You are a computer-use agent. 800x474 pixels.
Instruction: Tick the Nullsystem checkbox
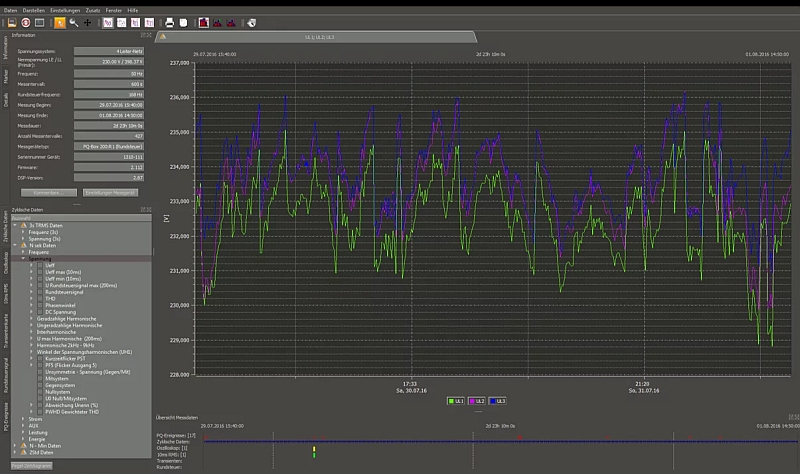[40, 392]
